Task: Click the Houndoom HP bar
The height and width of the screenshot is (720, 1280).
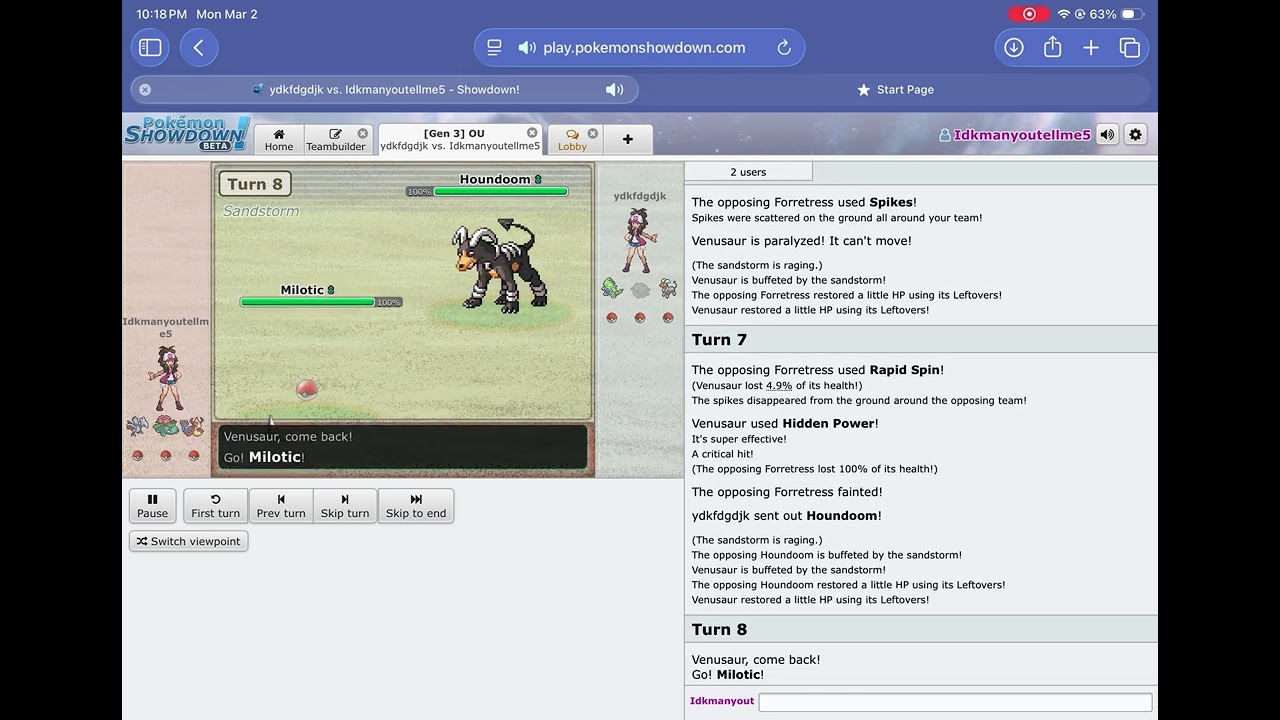Action: coord(500,191)
